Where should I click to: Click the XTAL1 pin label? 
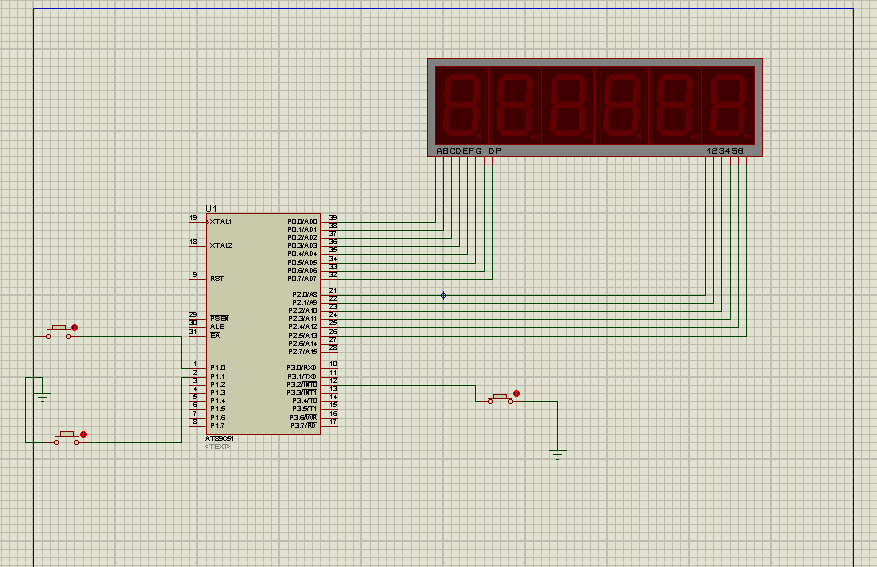(221, 222)
